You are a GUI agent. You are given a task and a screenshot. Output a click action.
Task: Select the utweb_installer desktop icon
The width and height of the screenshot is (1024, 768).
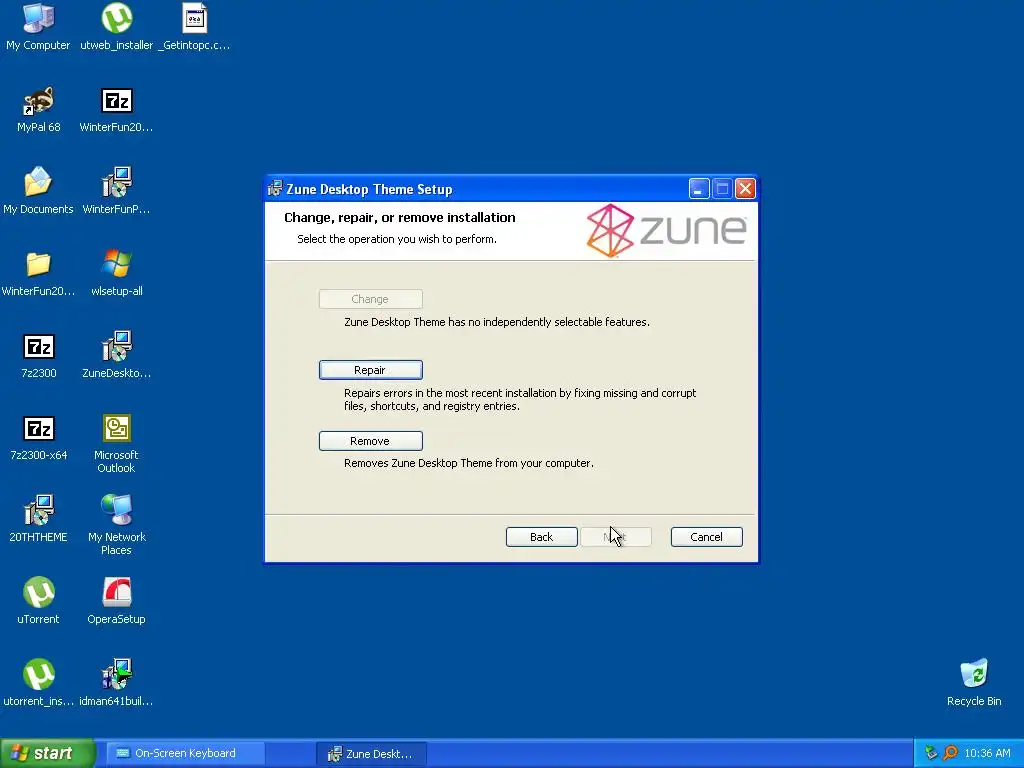coord(116,27)
